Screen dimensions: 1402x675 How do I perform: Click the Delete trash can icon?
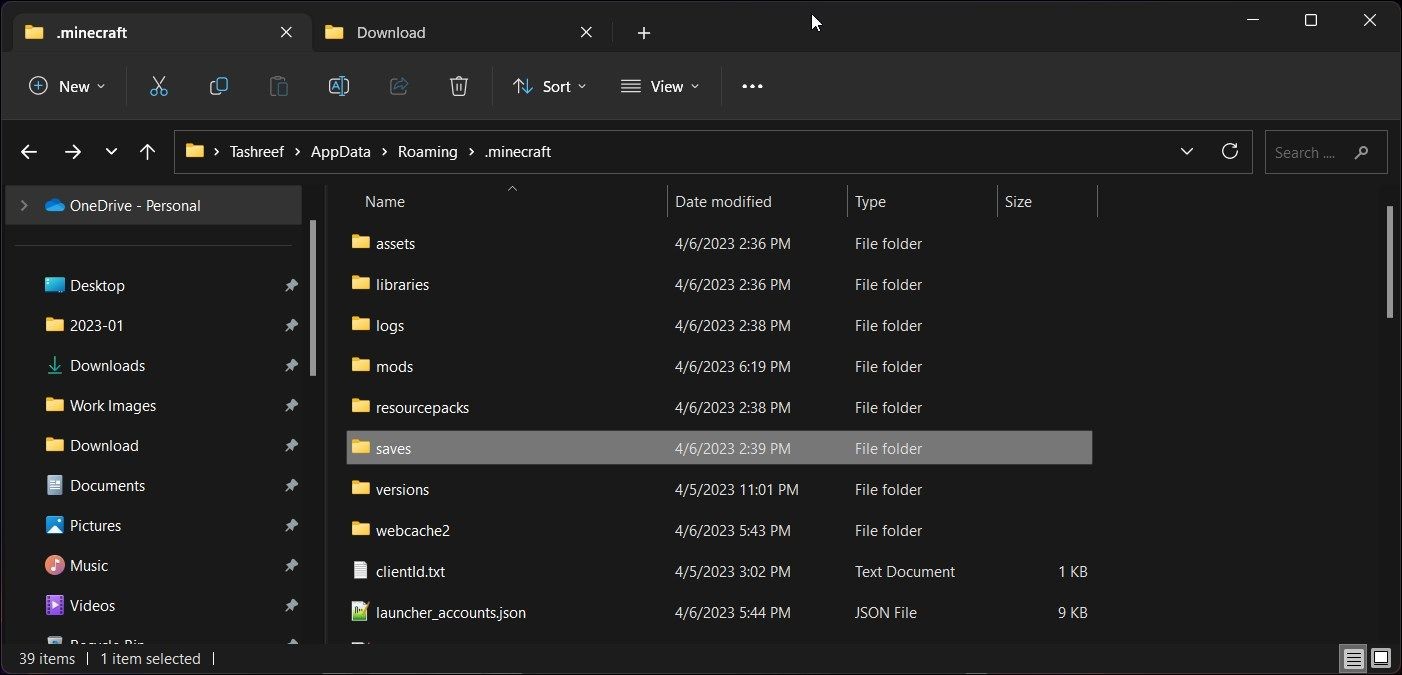click(x=459, y=87)
